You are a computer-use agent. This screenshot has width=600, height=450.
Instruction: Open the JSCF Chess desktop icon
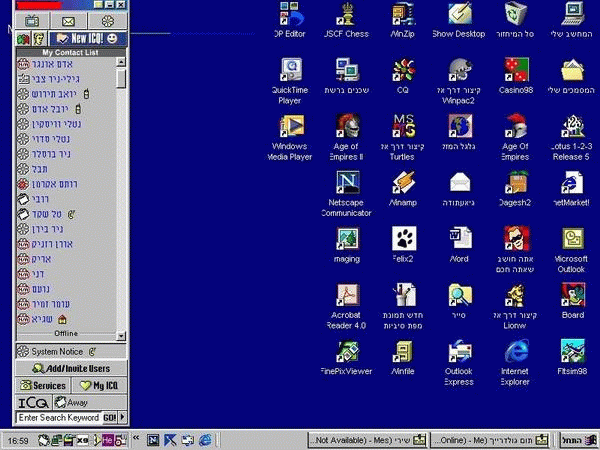(347, 20)
